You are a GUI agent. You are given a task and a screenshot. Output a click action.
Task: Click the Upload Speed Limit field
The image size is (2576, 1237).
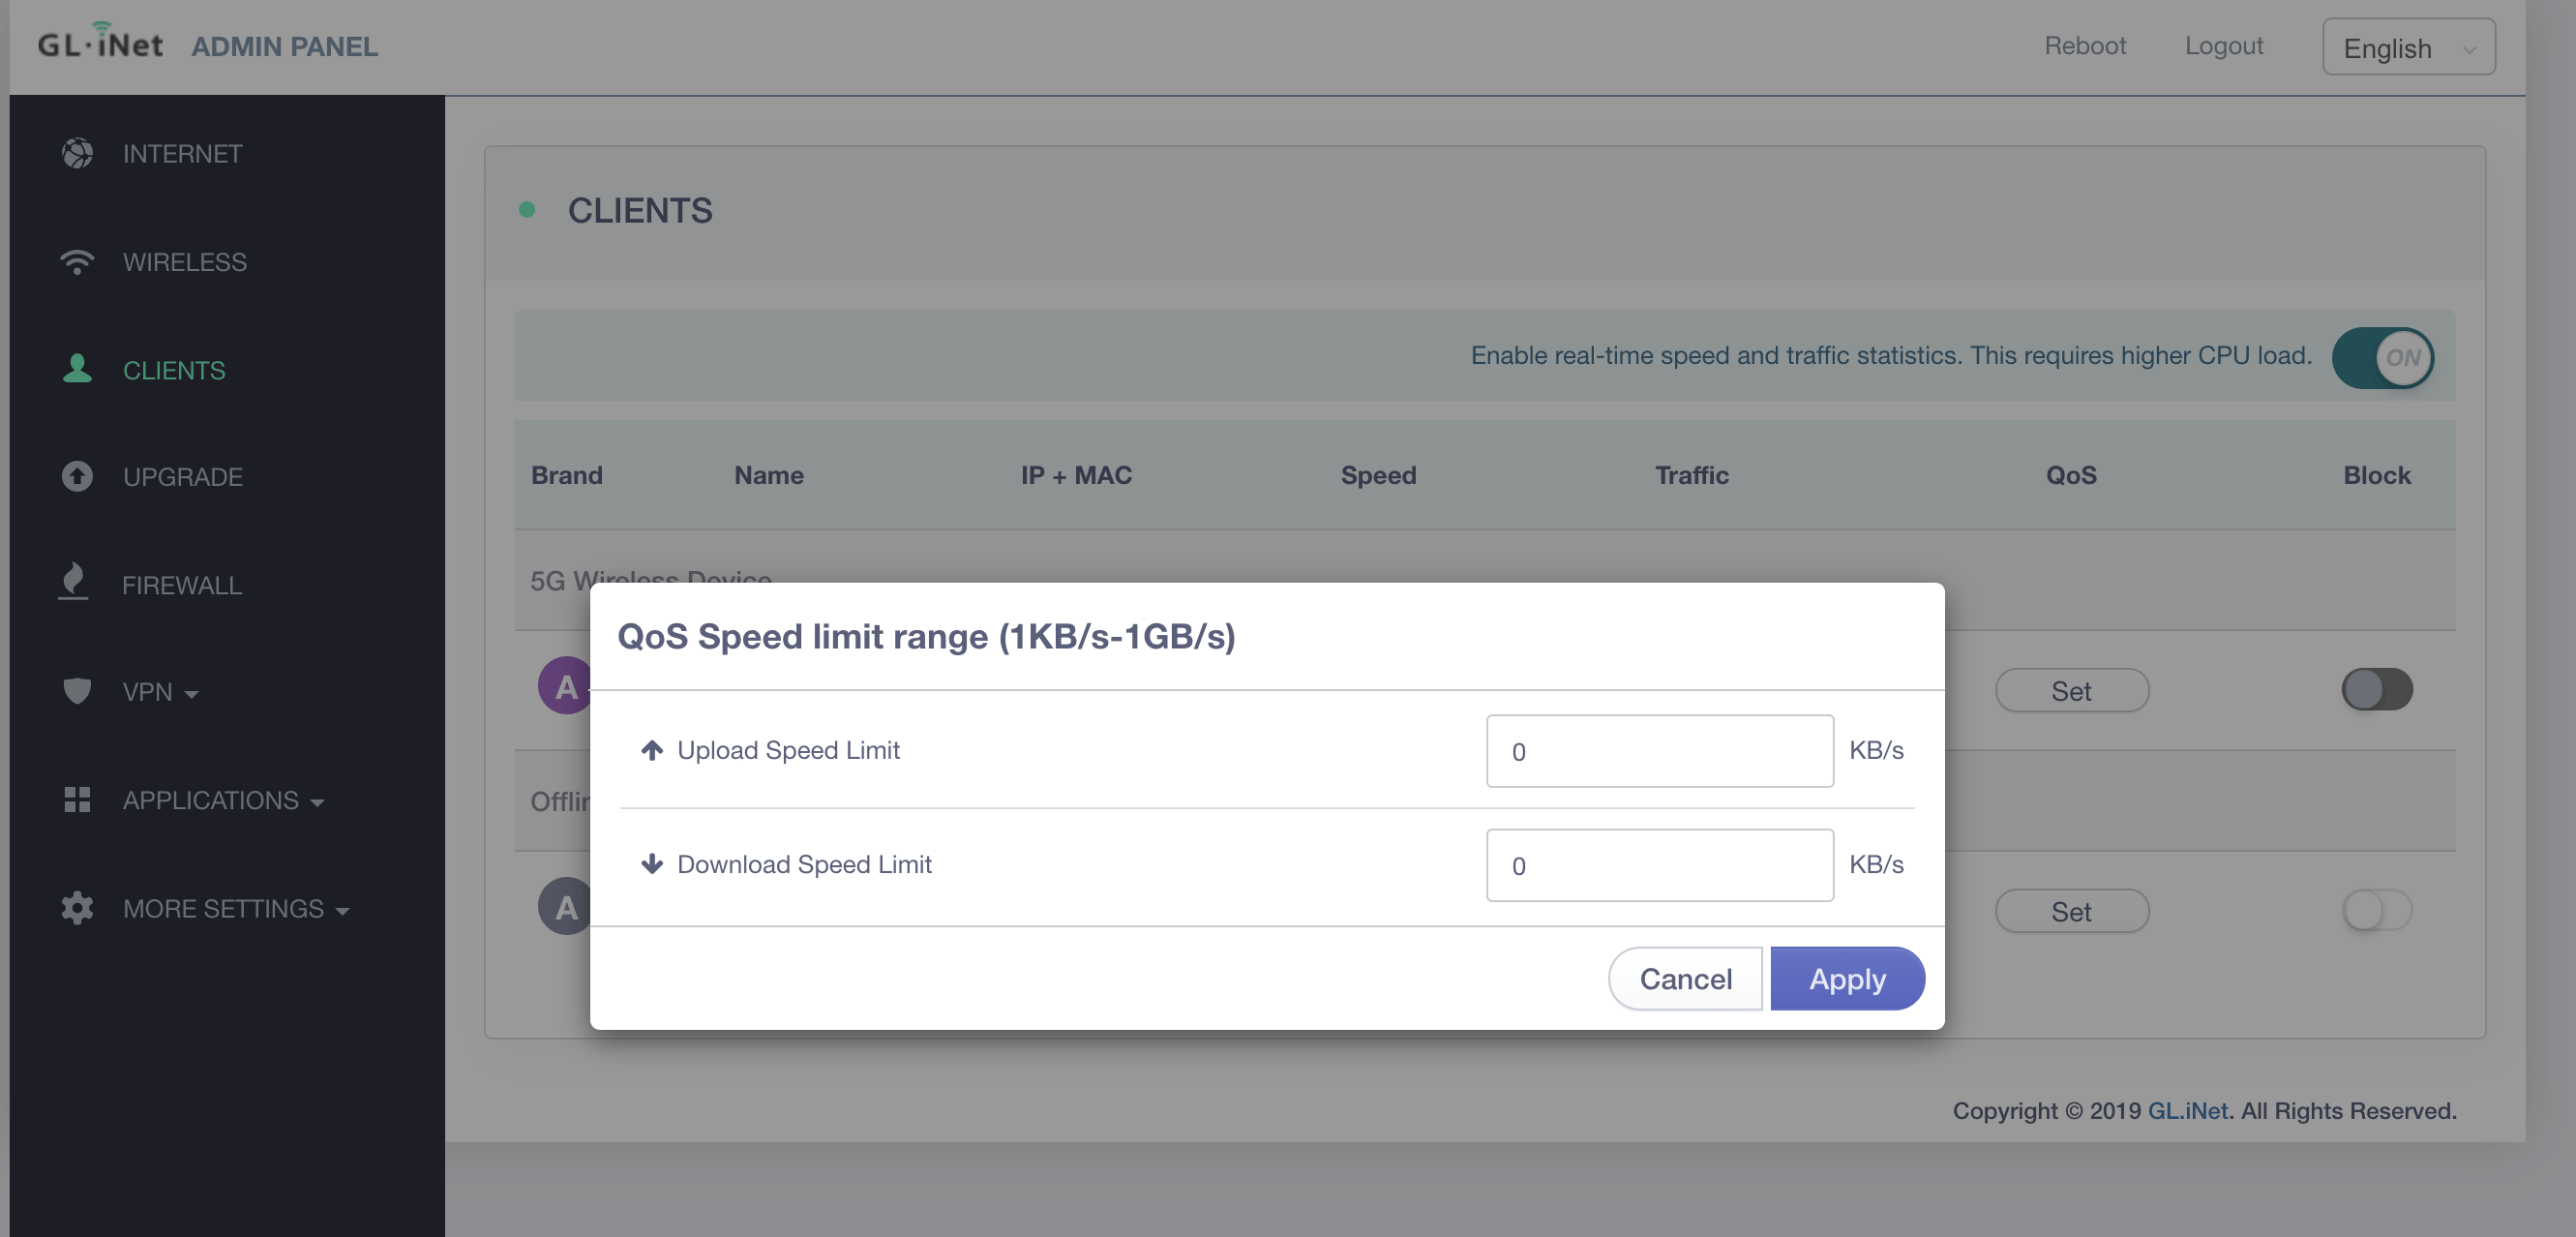pos(1658,751)
